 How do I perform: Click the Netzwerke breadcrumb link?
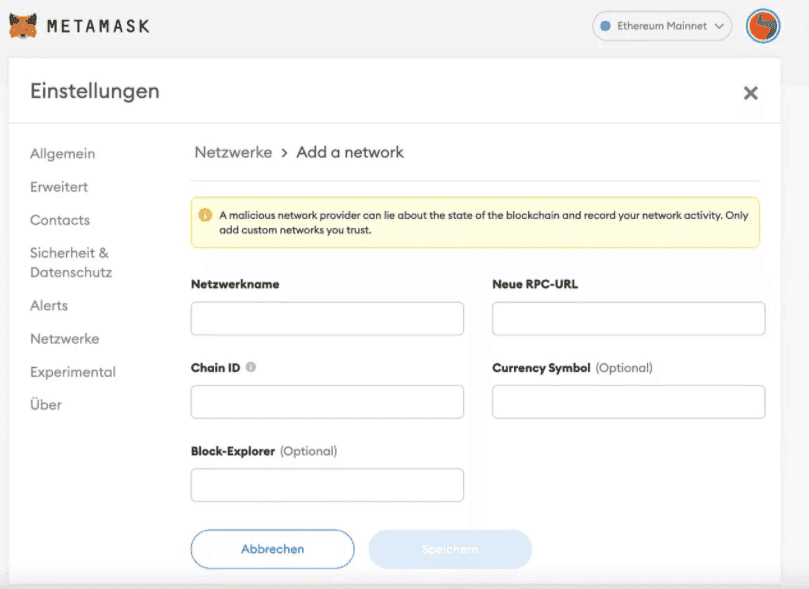[x=233, y=152]
